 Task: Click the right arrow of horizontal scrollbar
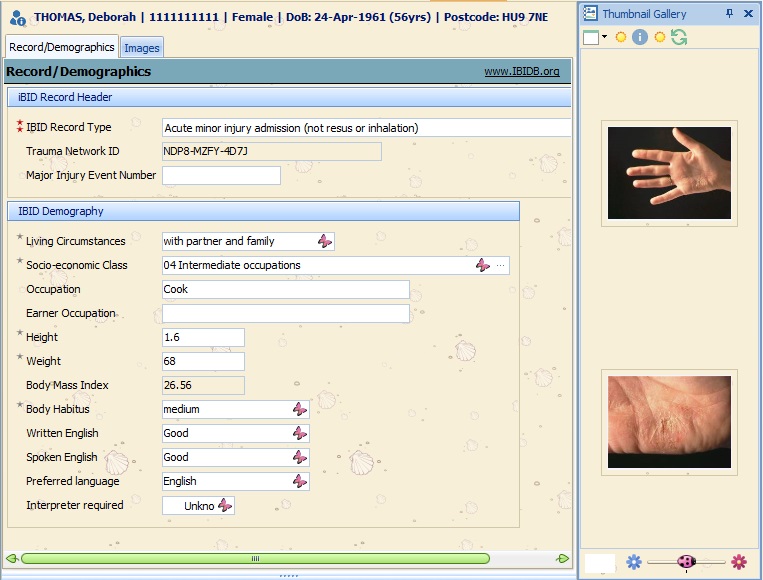[x=563, y=558]
